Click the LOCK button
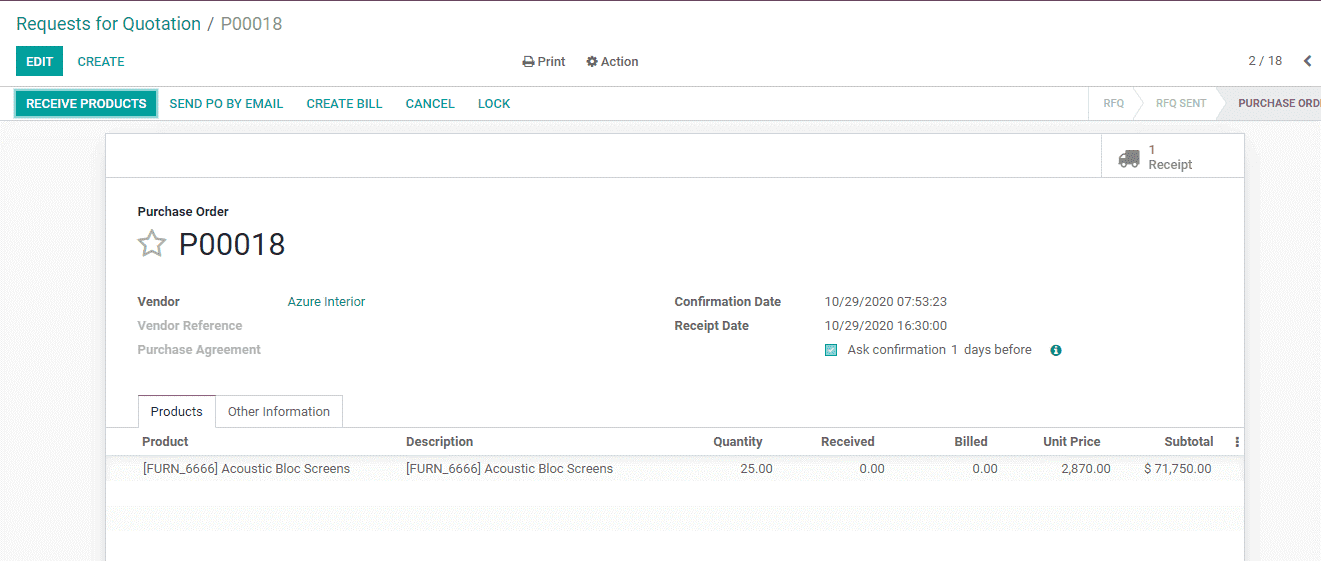The width and height of the screenshot is (1321, 561). click(494, 104)
